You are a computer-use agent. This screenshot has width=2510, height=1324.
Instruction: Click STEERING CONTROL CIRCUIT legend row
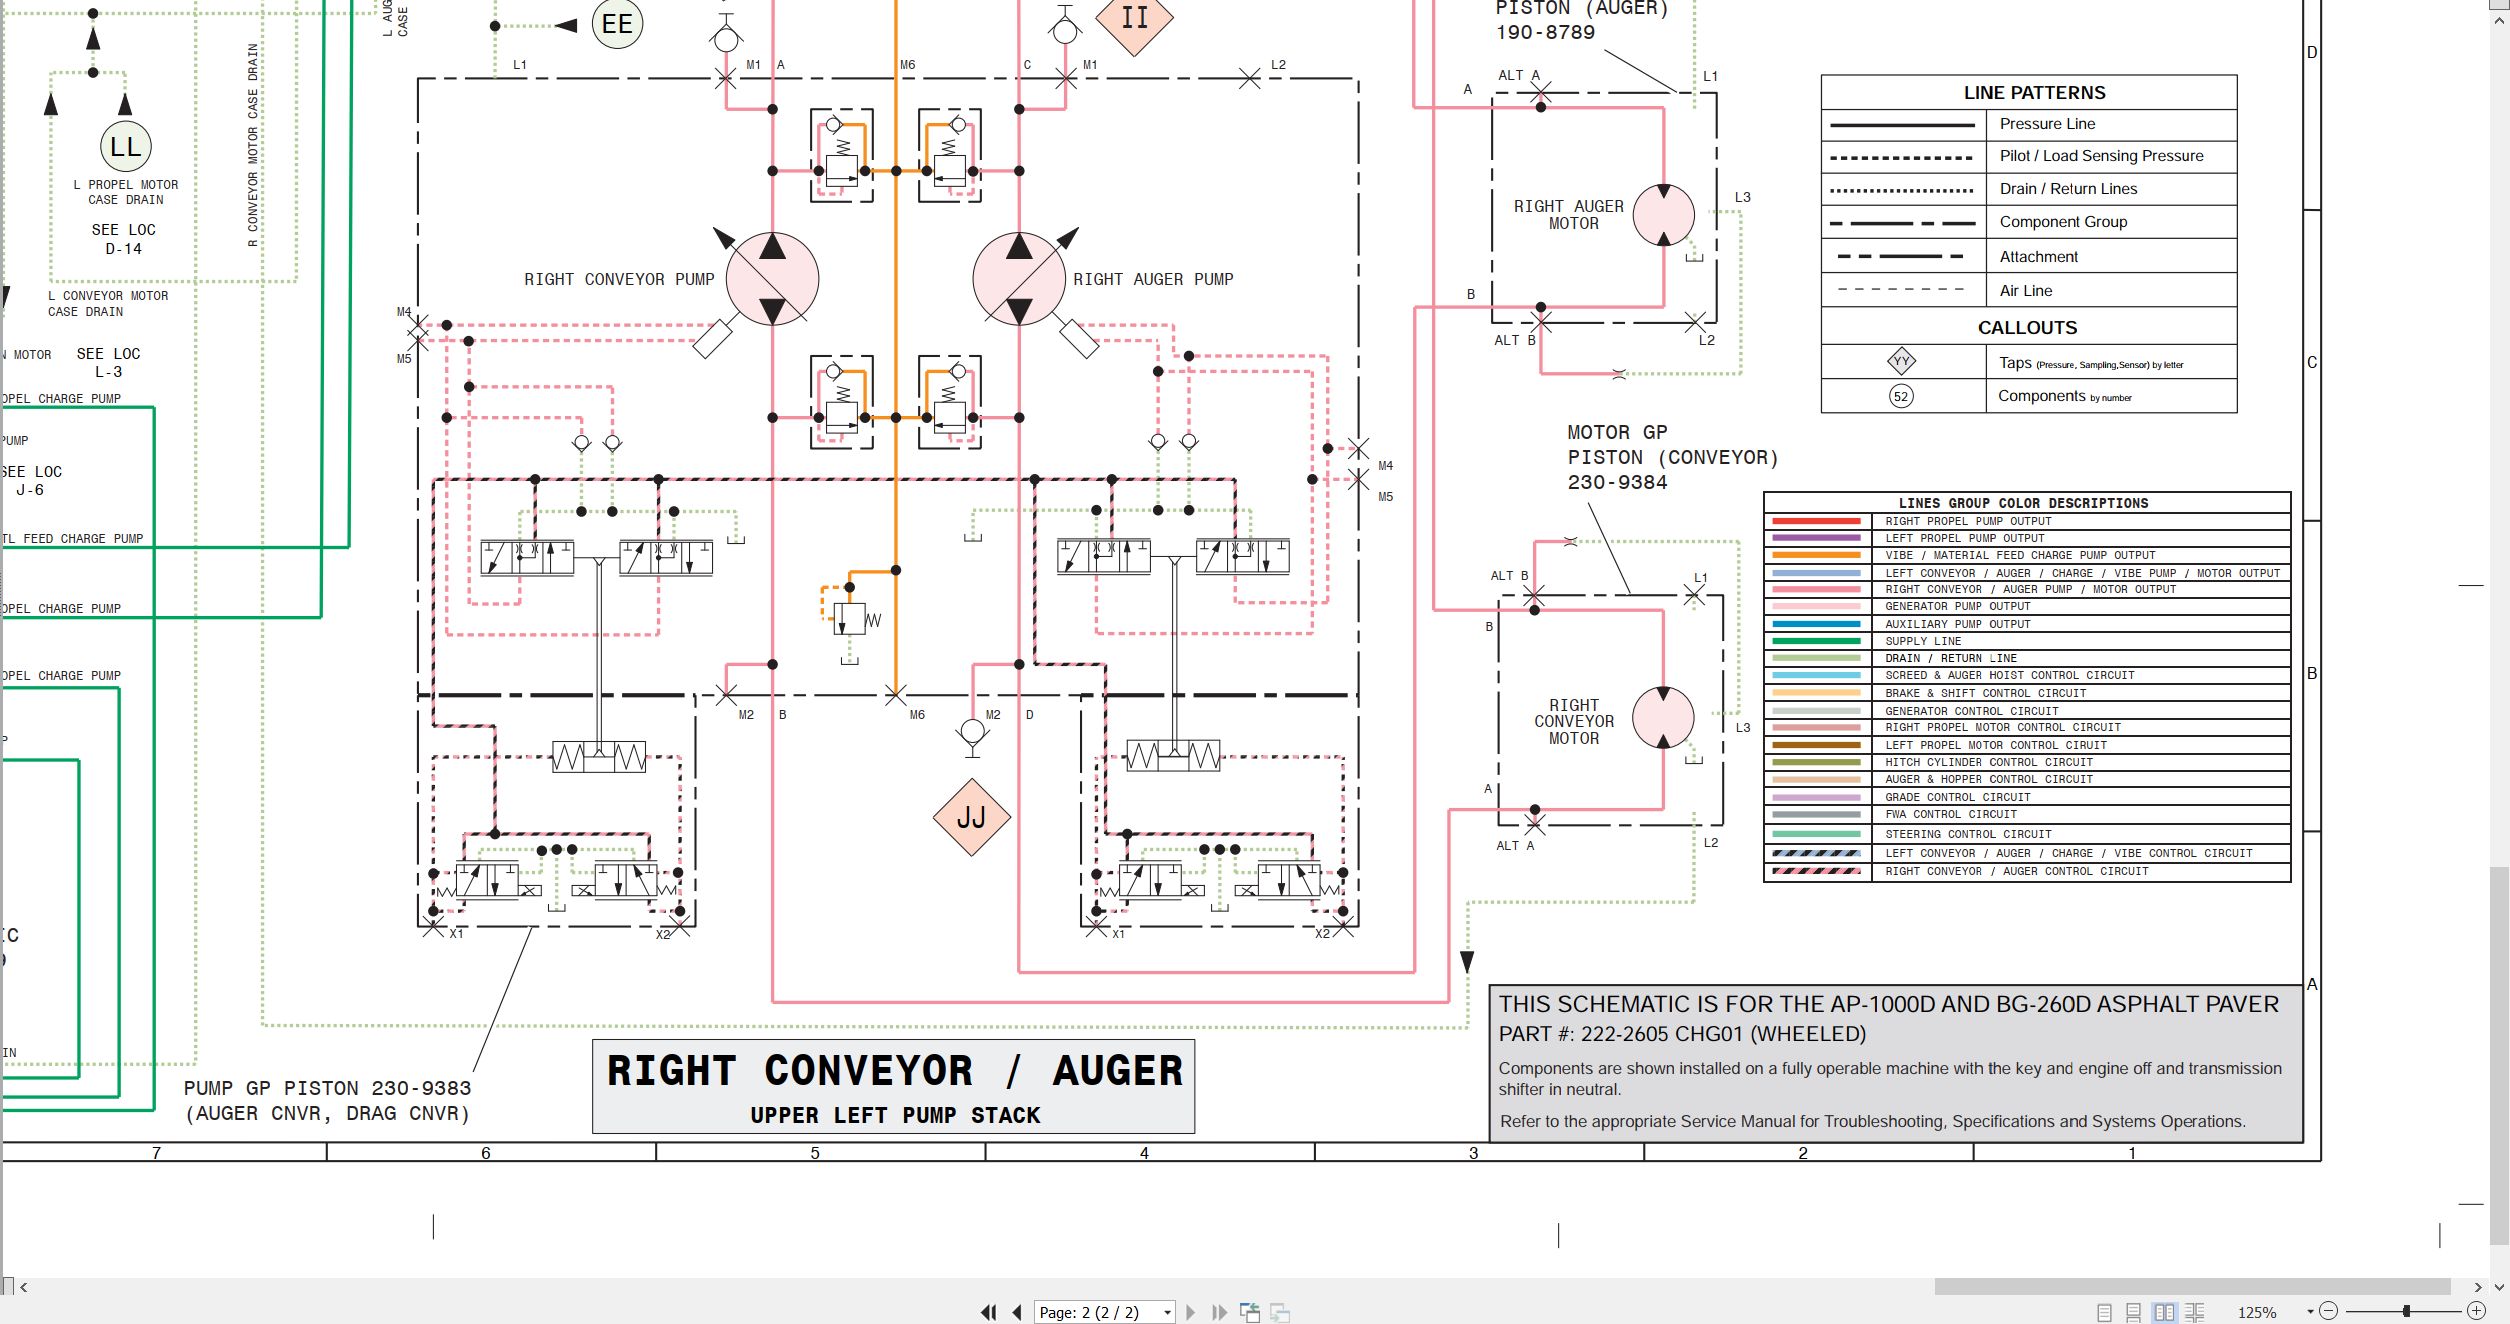pos(2027,834)
